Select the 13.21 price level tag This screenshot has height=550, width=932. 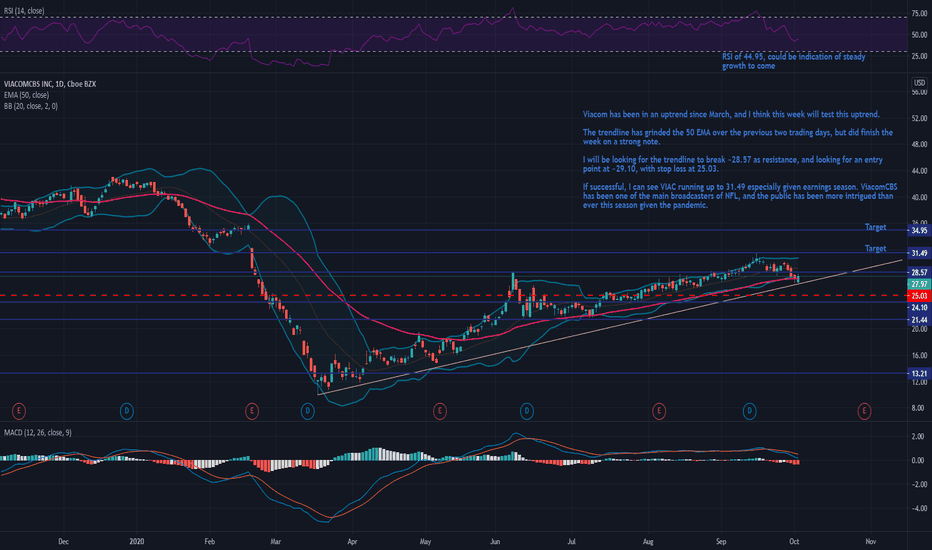pyautogui.click(x=919, y=373)
